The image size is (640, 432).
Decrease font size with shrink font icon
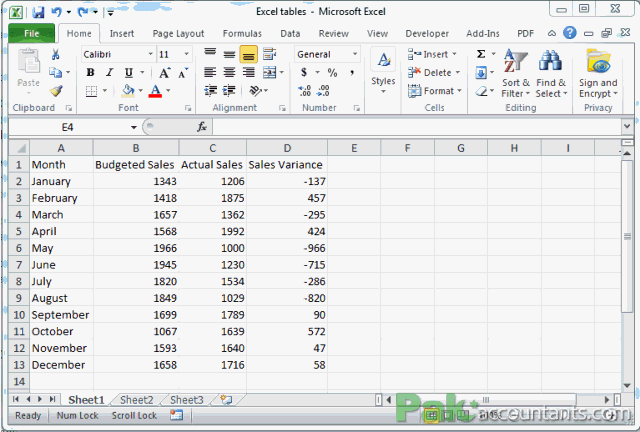(182, 73)
